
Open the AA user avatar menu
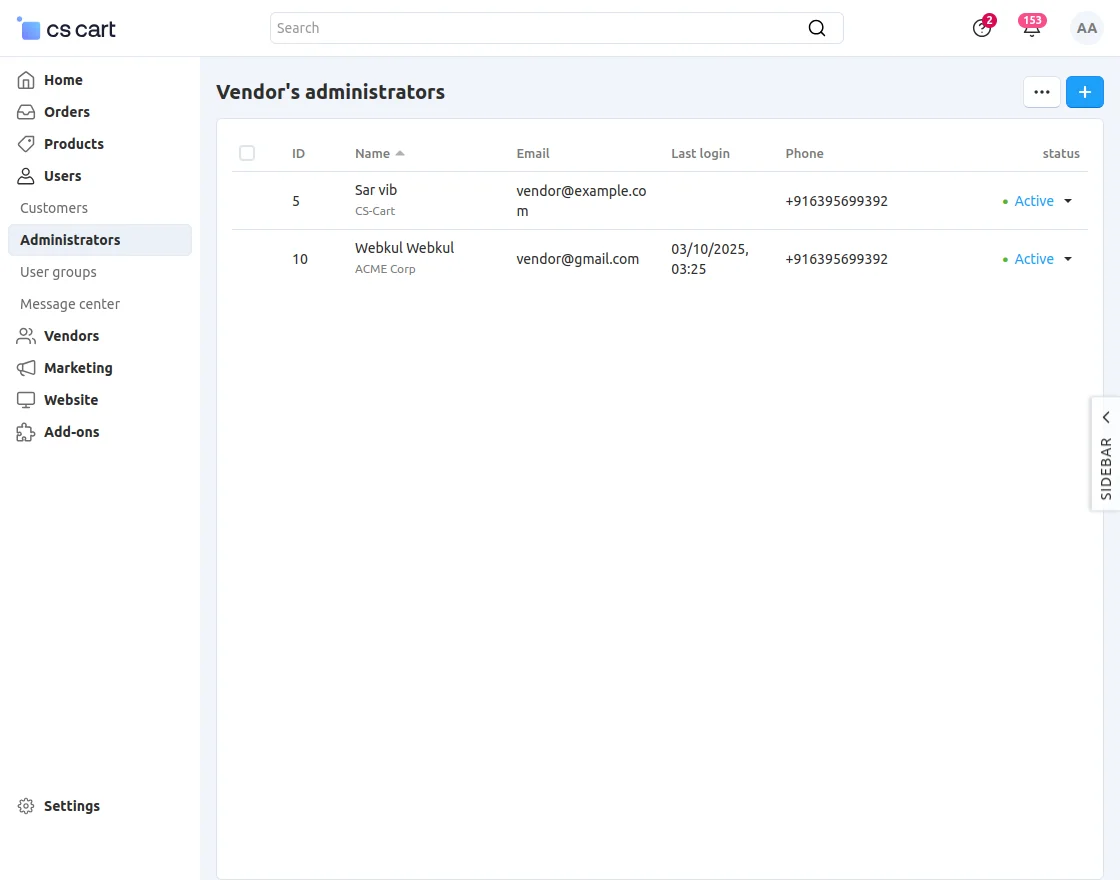[x=1087, y=29]
